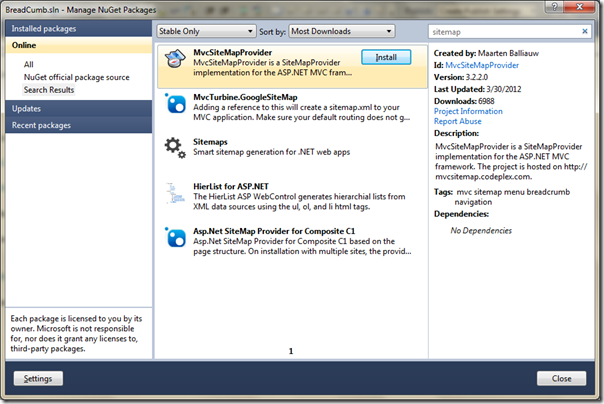Image resolution: width=604 pixels, height=404 pixels.
Task: Clear the sitemap search with the X icon
Action: point(584,31)
